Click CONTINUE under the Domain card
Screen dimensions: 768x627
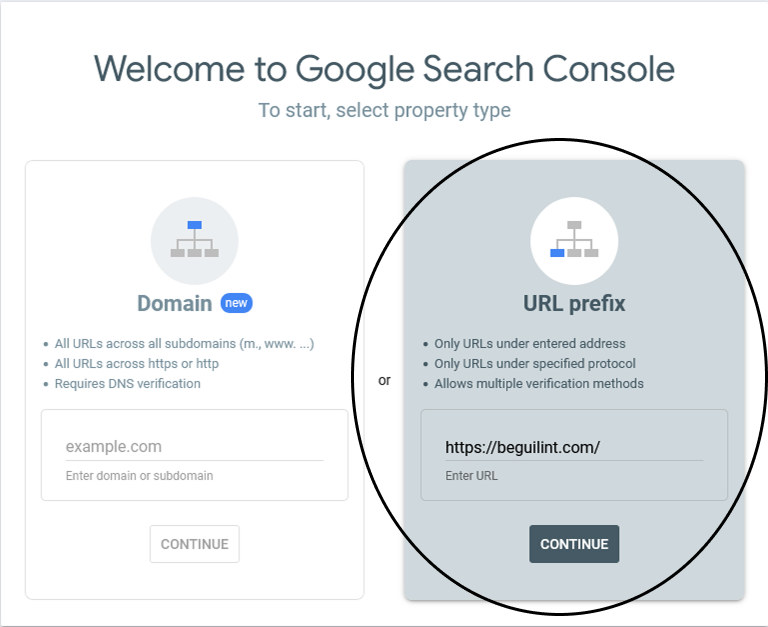click(x=194, y=544)
